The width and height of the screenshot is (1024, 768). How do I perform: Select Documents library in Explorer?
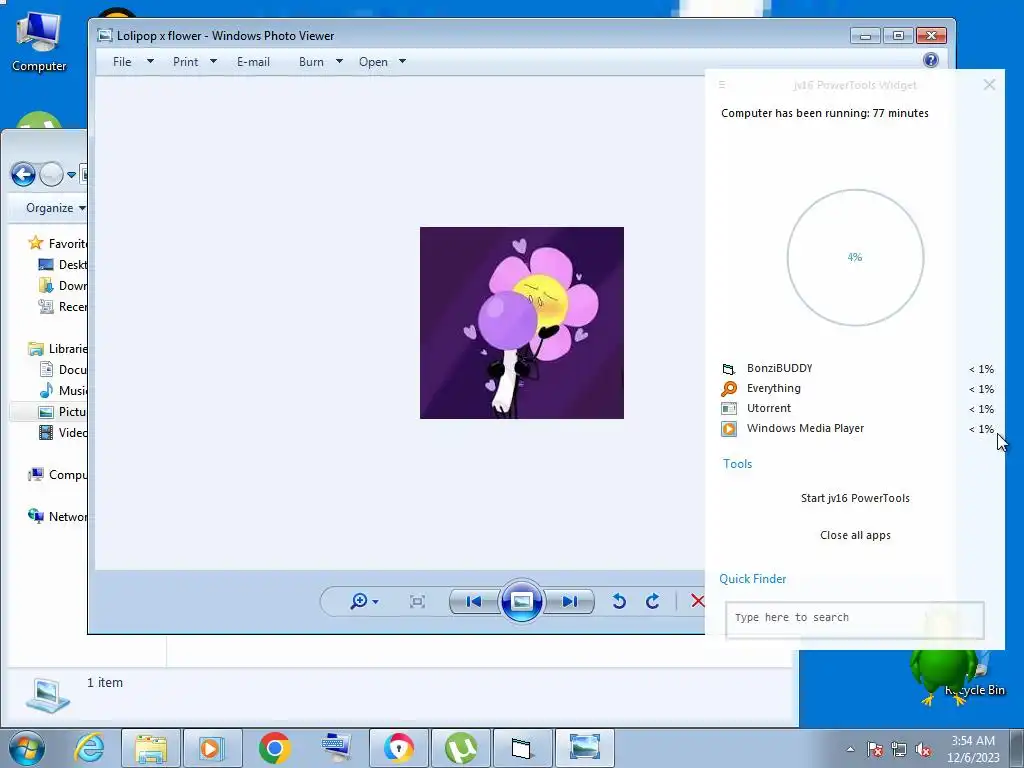pyautogui.click(x=63, y=370)
